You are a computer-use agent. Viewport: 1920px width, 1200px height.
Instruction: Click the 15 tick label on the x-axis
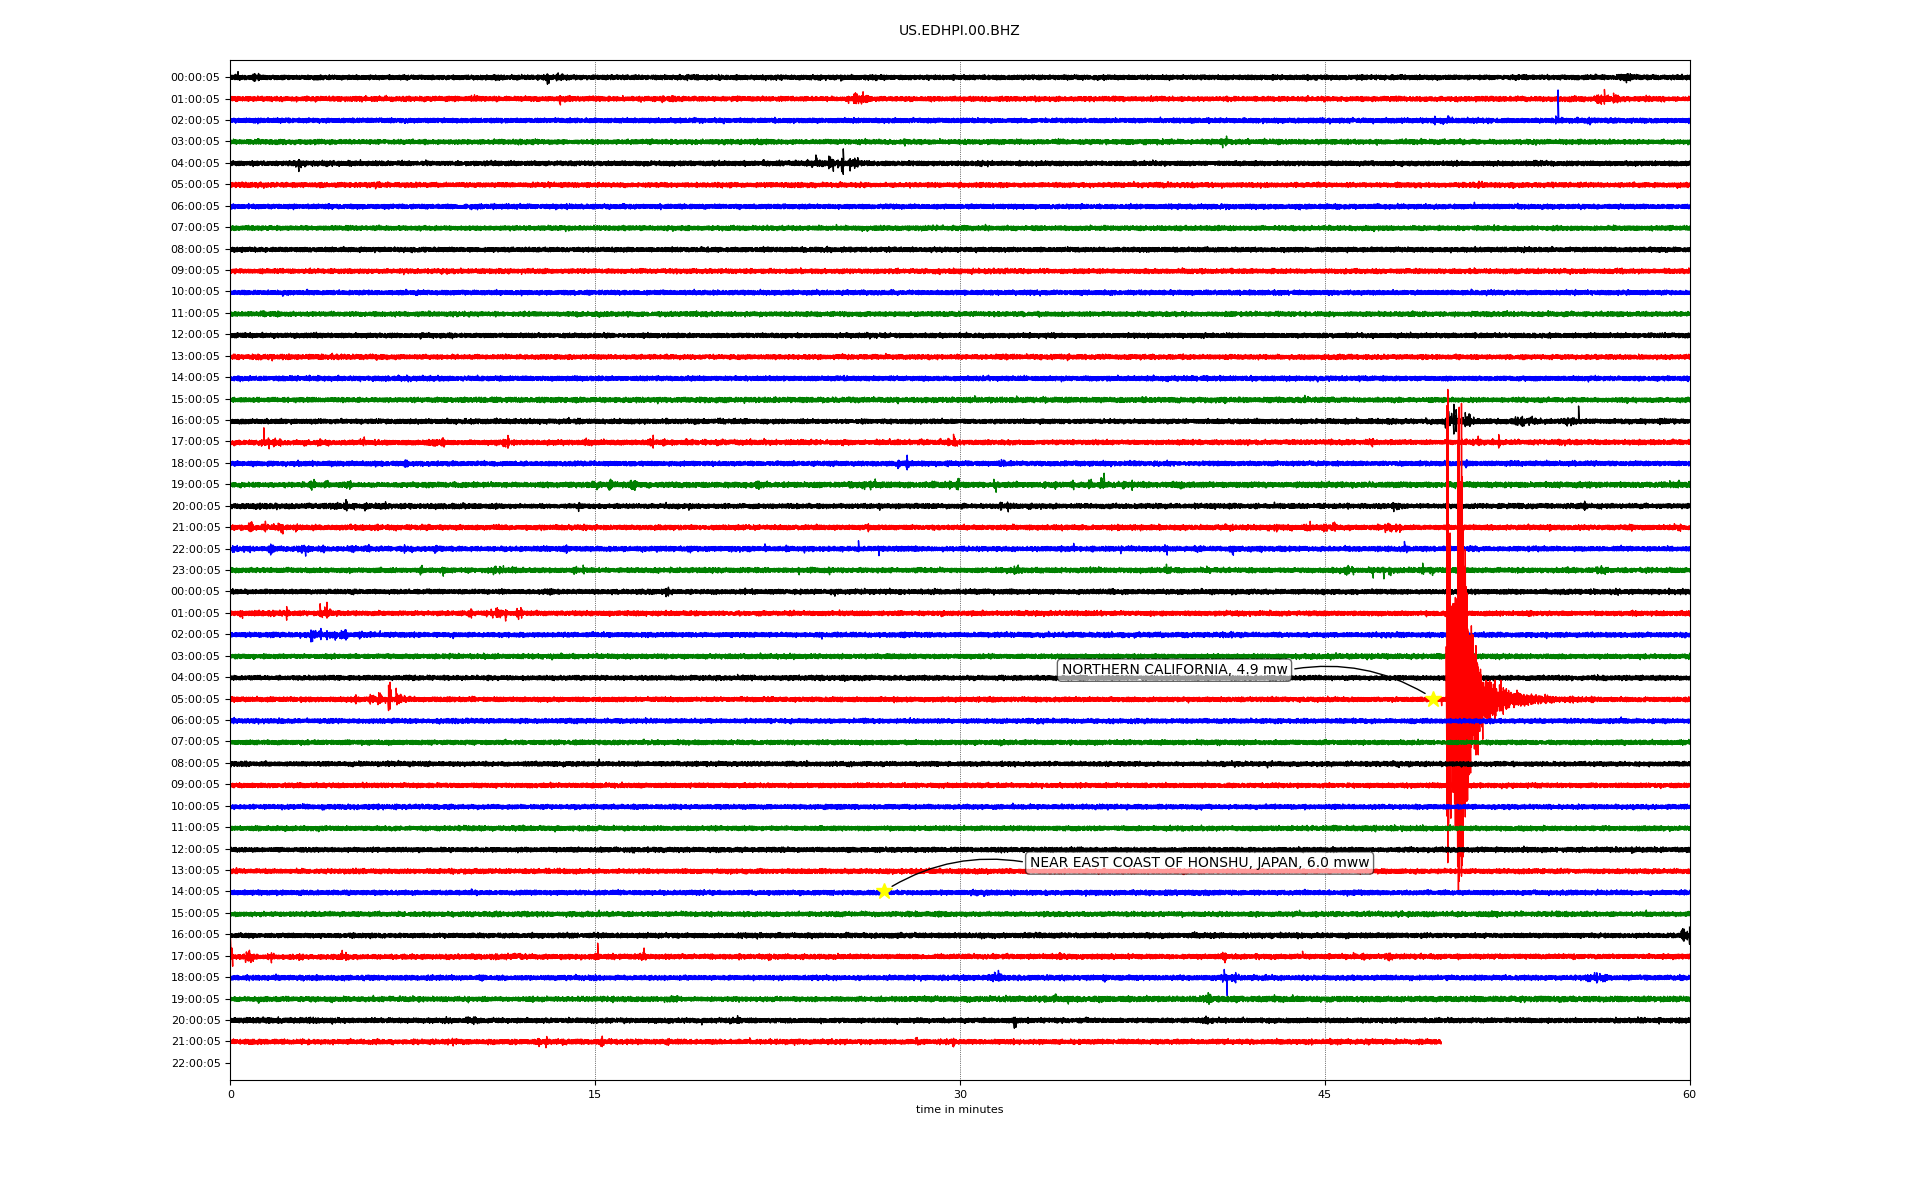(x=595, y=1094)
